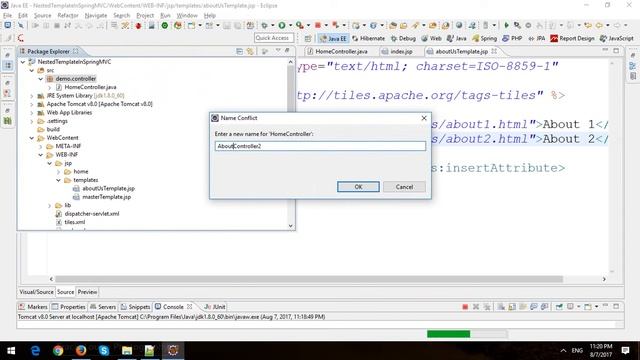Open the Source menu
This screenshot has height=360, width=640.
(x=42, y=16)
